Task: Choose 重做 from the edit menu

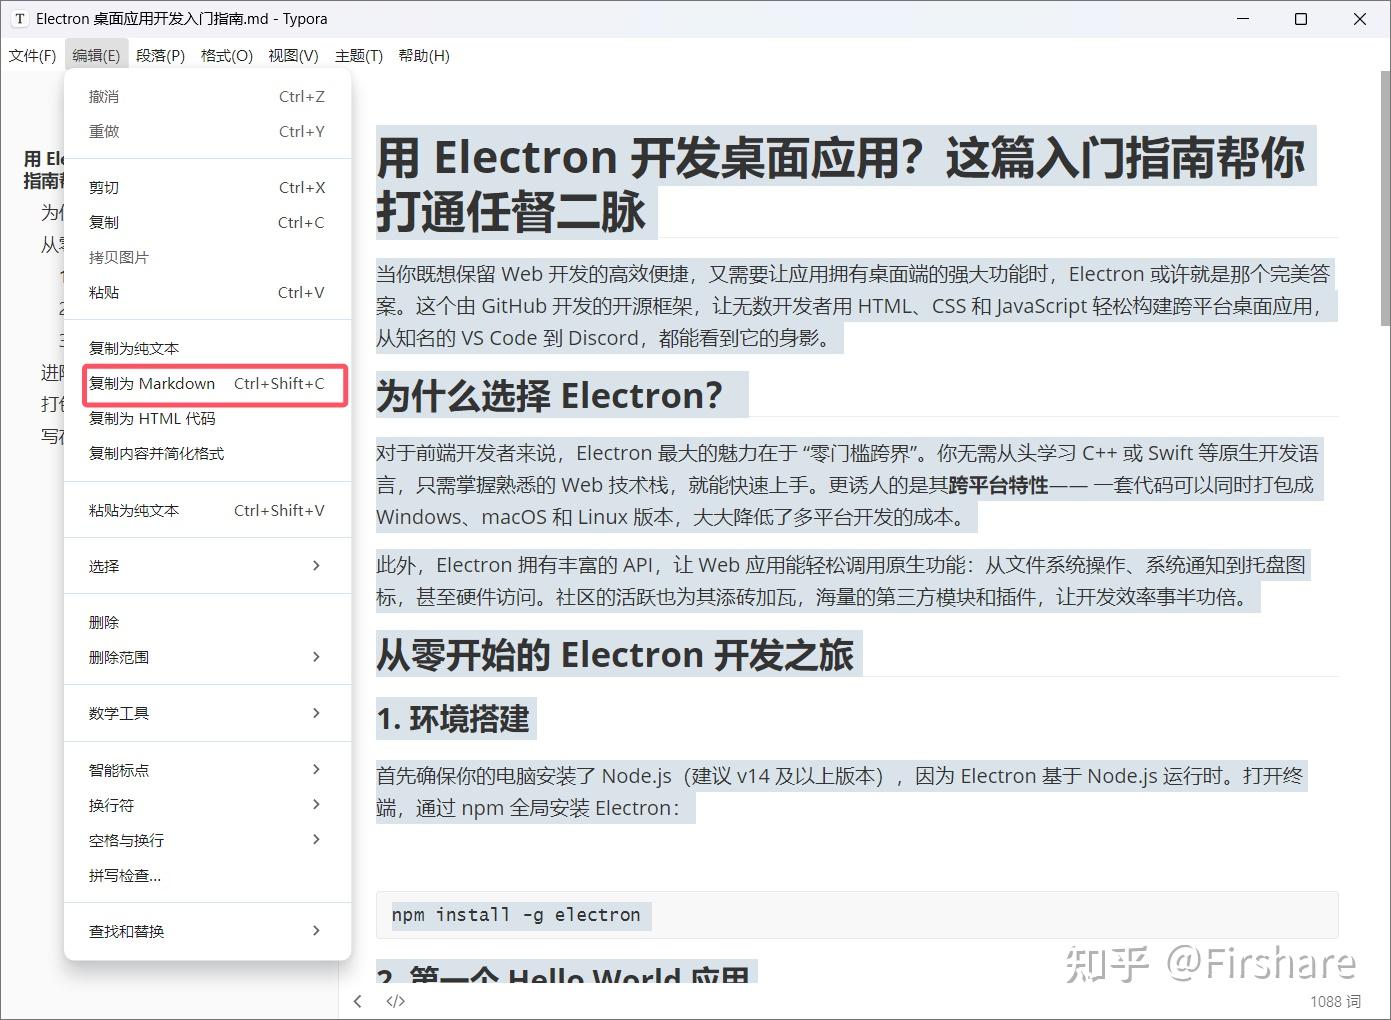Action: coord(207,132)
